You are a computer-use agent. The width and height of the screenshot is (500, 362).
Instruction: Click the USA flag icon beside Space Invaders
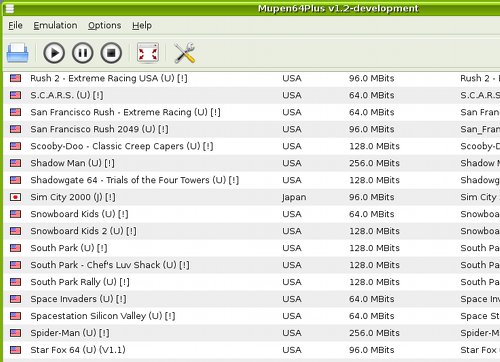[x=15, y=299]
